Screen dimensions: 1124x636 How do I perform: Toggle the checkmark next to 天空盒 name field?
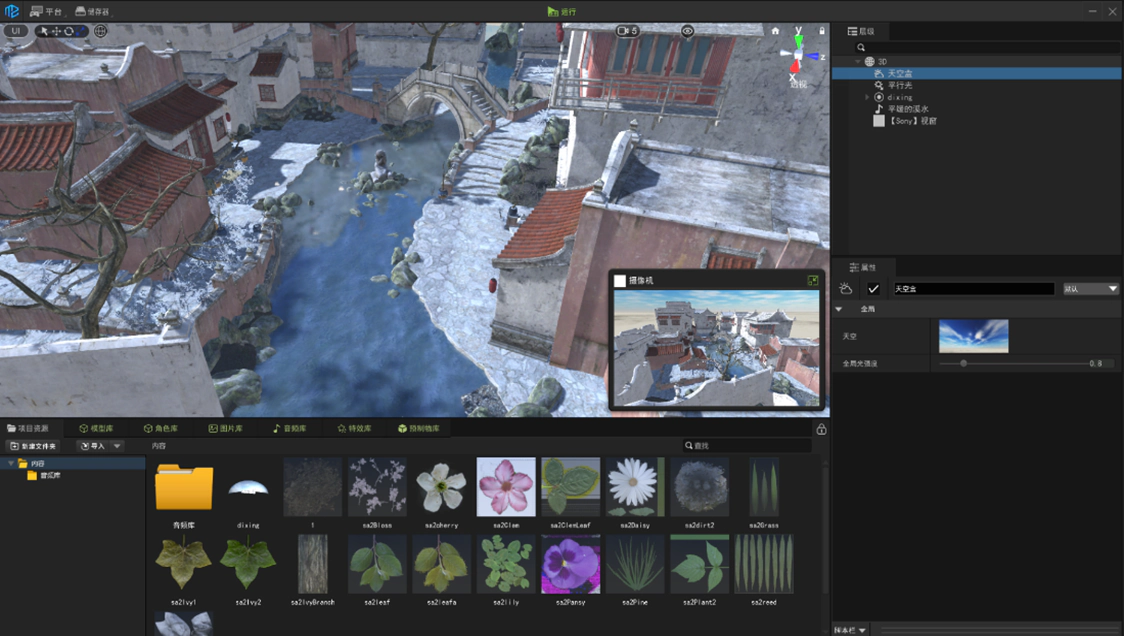pyautogui.click(x=873, y=289)
